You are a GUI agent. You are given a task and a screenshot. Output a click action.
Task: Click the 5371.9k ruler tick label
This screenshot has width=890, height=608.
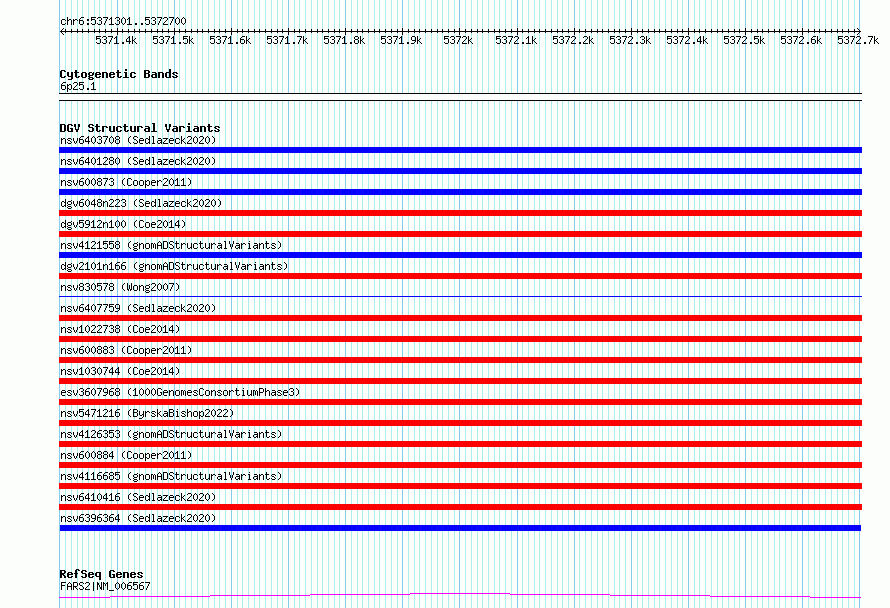(x=401, y=40)
